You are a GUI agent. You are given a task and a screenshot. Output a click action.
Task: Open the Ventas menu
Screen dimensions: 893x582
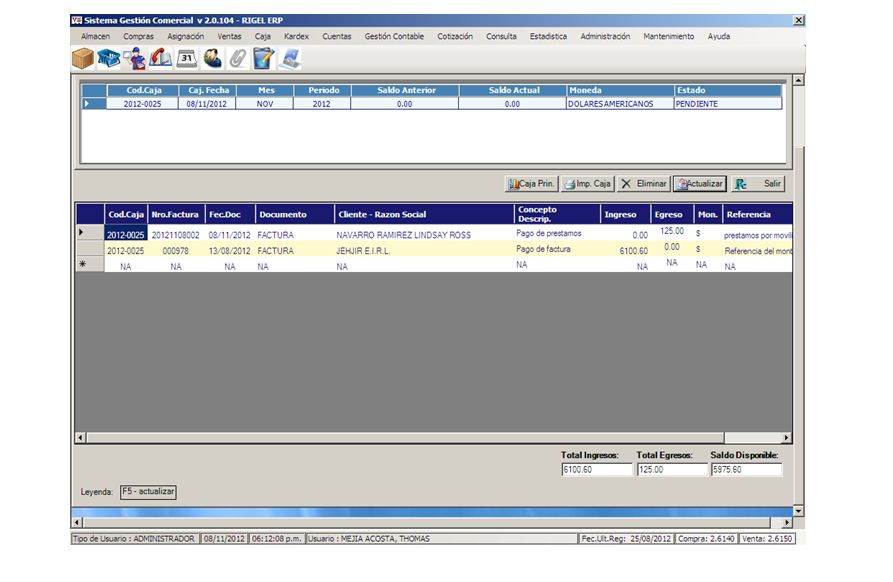tap(229, 36)
